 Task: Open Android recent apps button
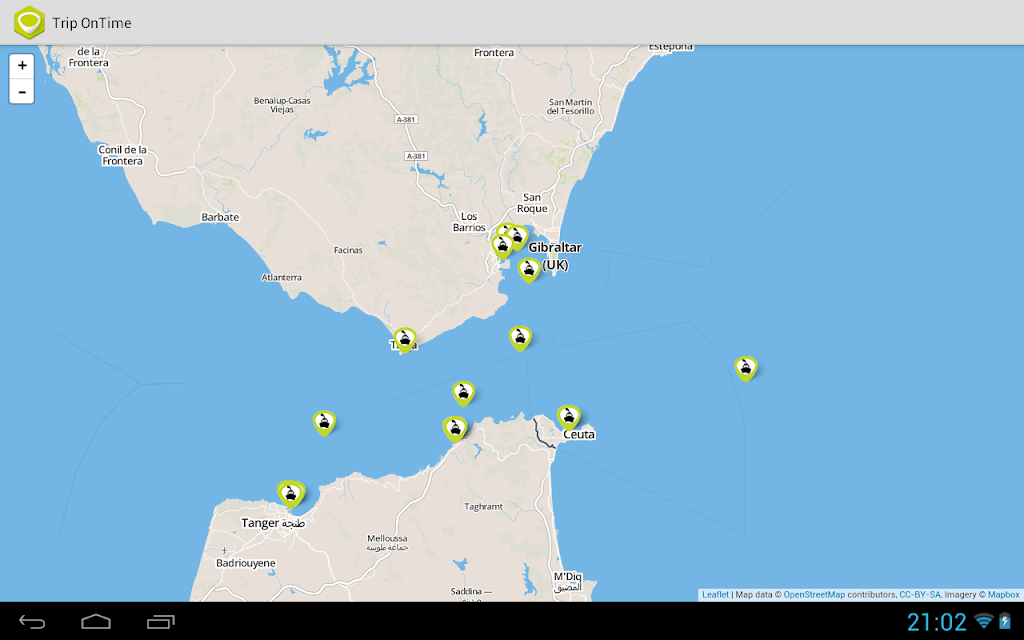161,622
